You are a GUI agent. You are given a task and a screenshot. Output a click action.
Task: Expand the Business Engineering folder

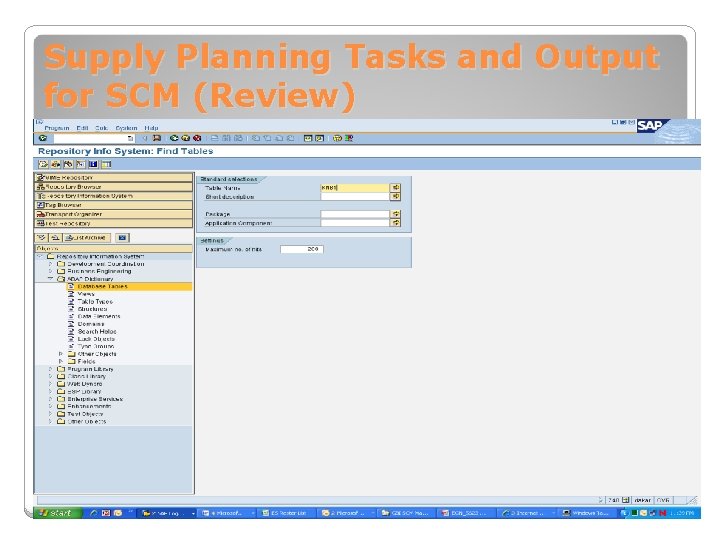click(x=51, y=271)
